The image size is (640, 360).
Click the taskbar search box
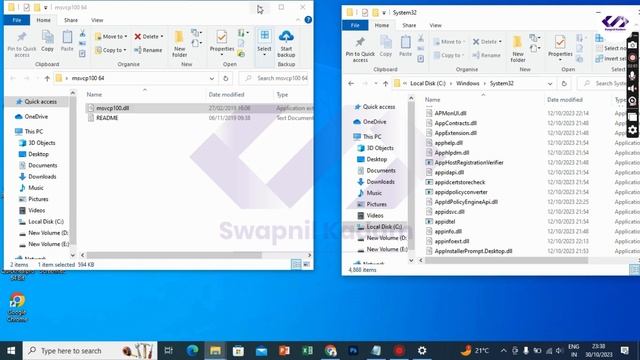[x=90, y=351]
